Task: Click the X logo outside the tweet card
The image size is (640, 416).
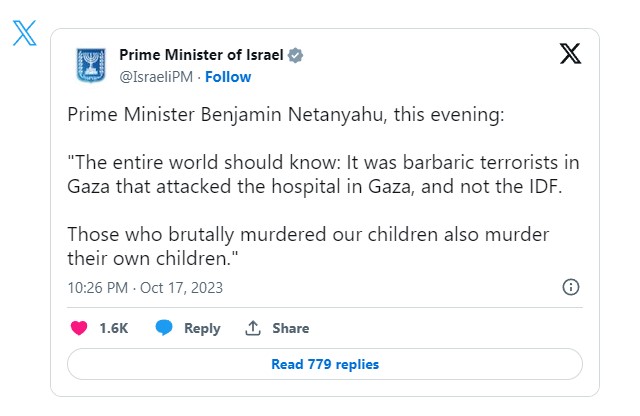Action: click(24, 33)
